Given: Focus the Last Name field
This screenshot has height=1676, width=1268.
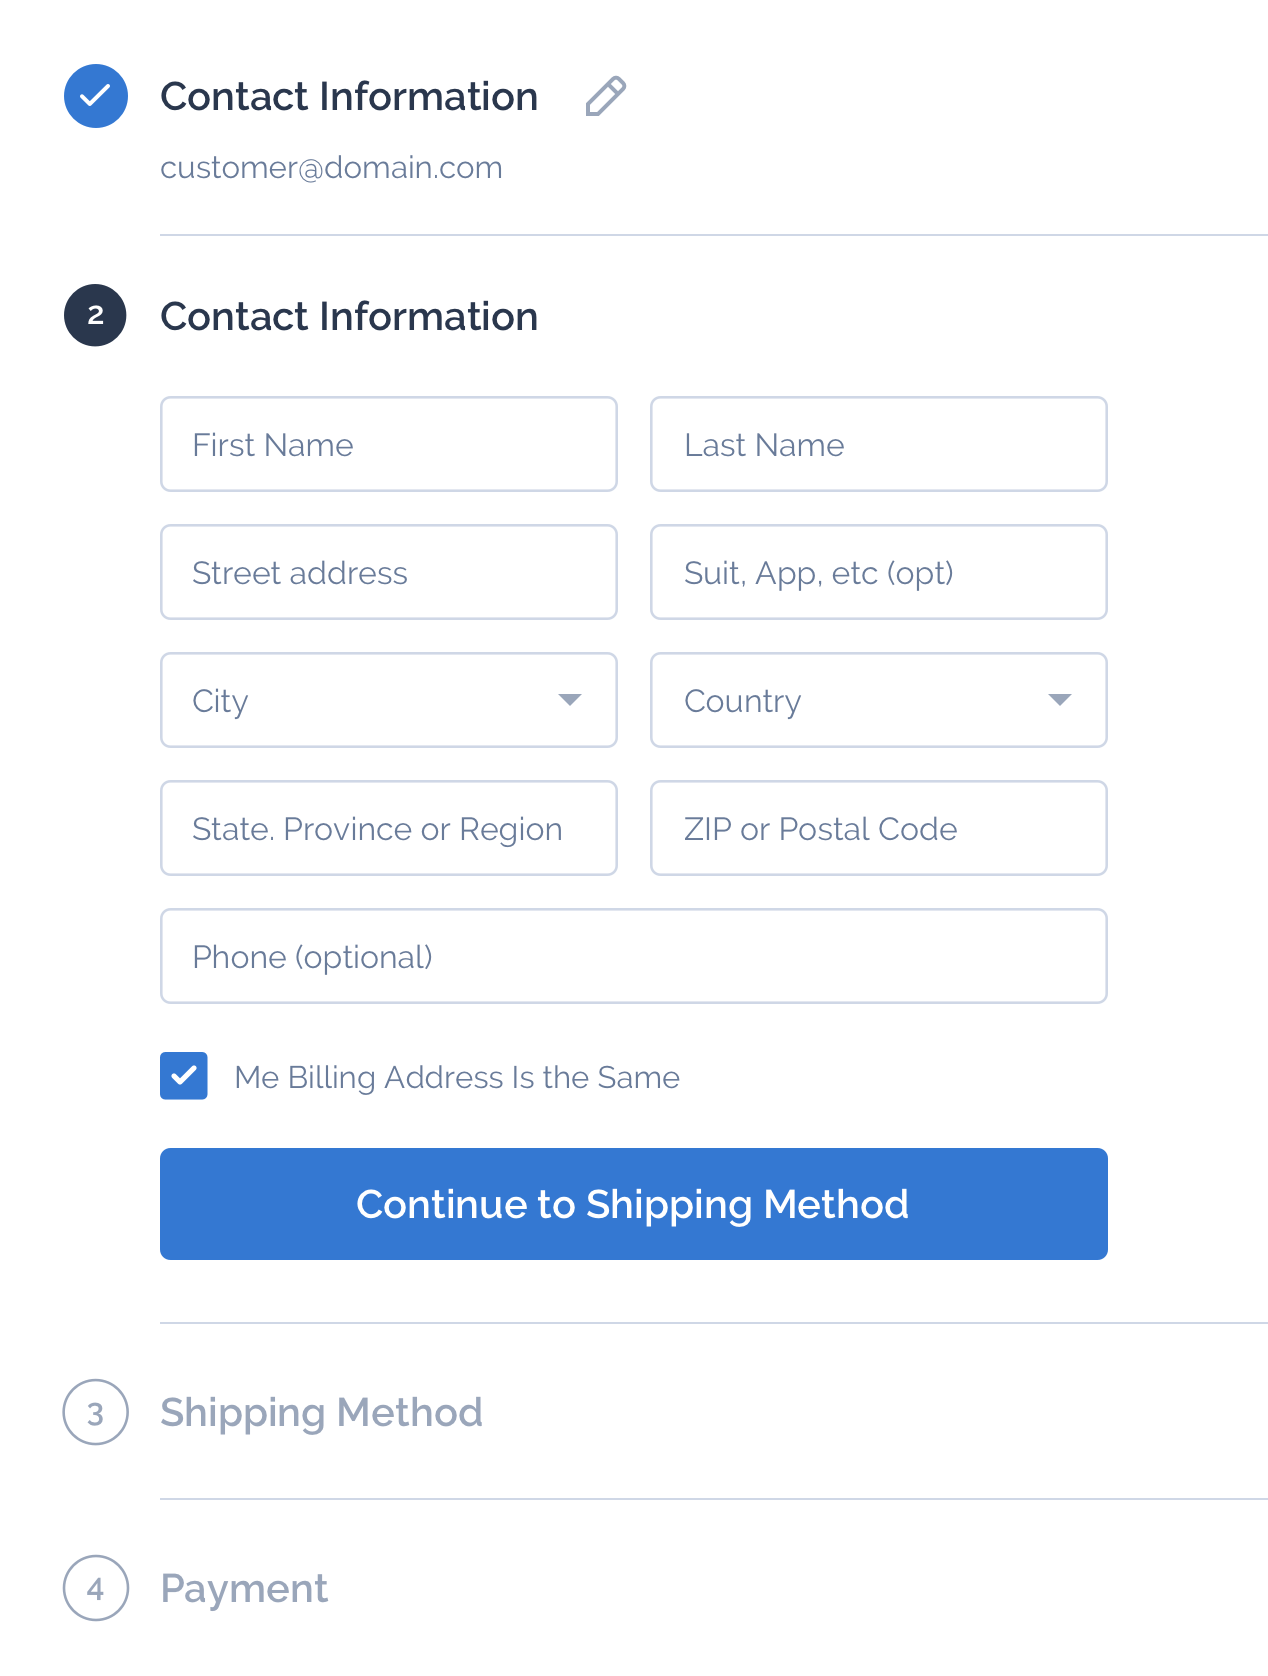Looking at the screenshot, I should [879, 444].
